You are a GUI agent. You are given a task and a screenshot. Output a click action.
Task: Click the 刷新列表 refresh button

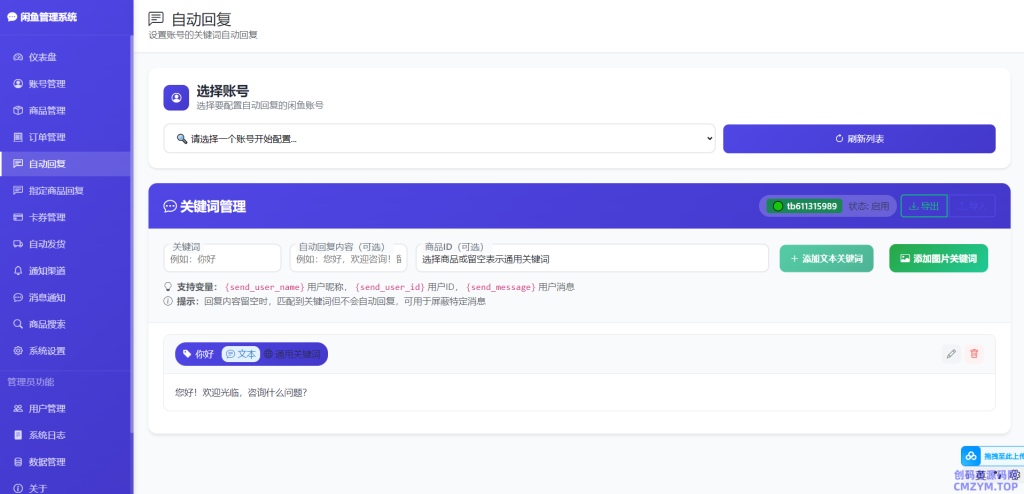859,139
